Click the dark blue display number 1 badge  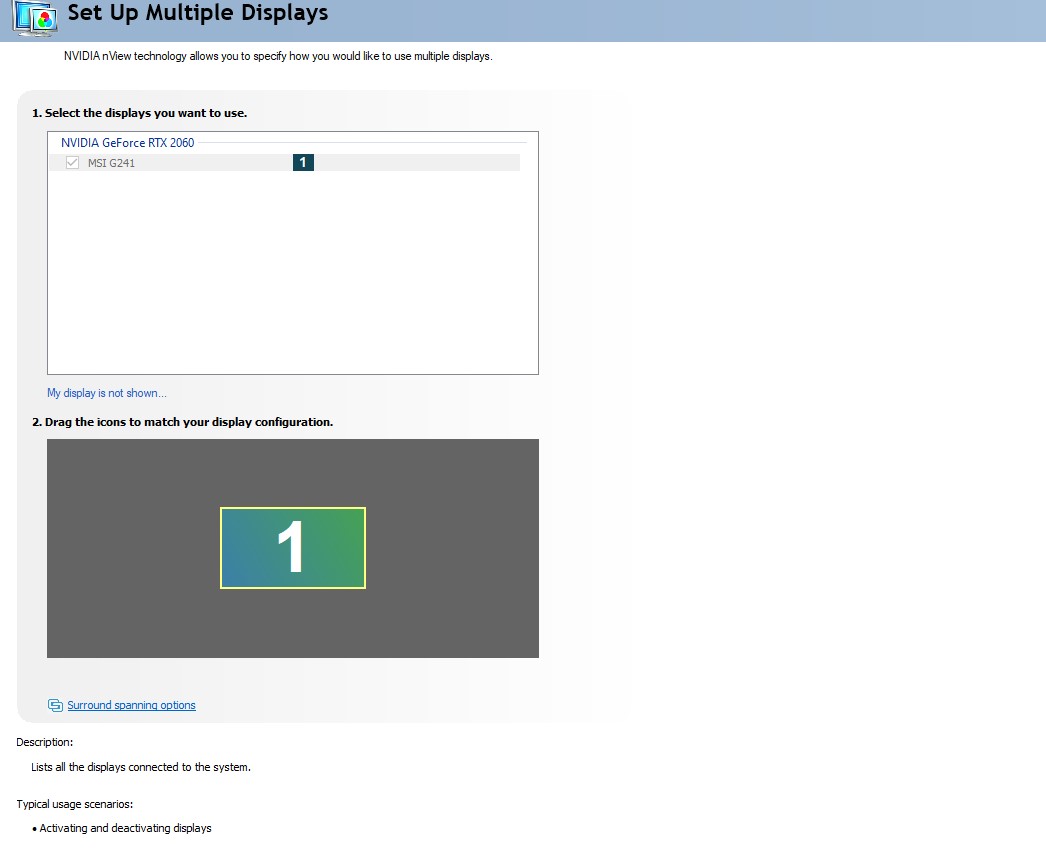pyautogui.click(x=303, y=163)
